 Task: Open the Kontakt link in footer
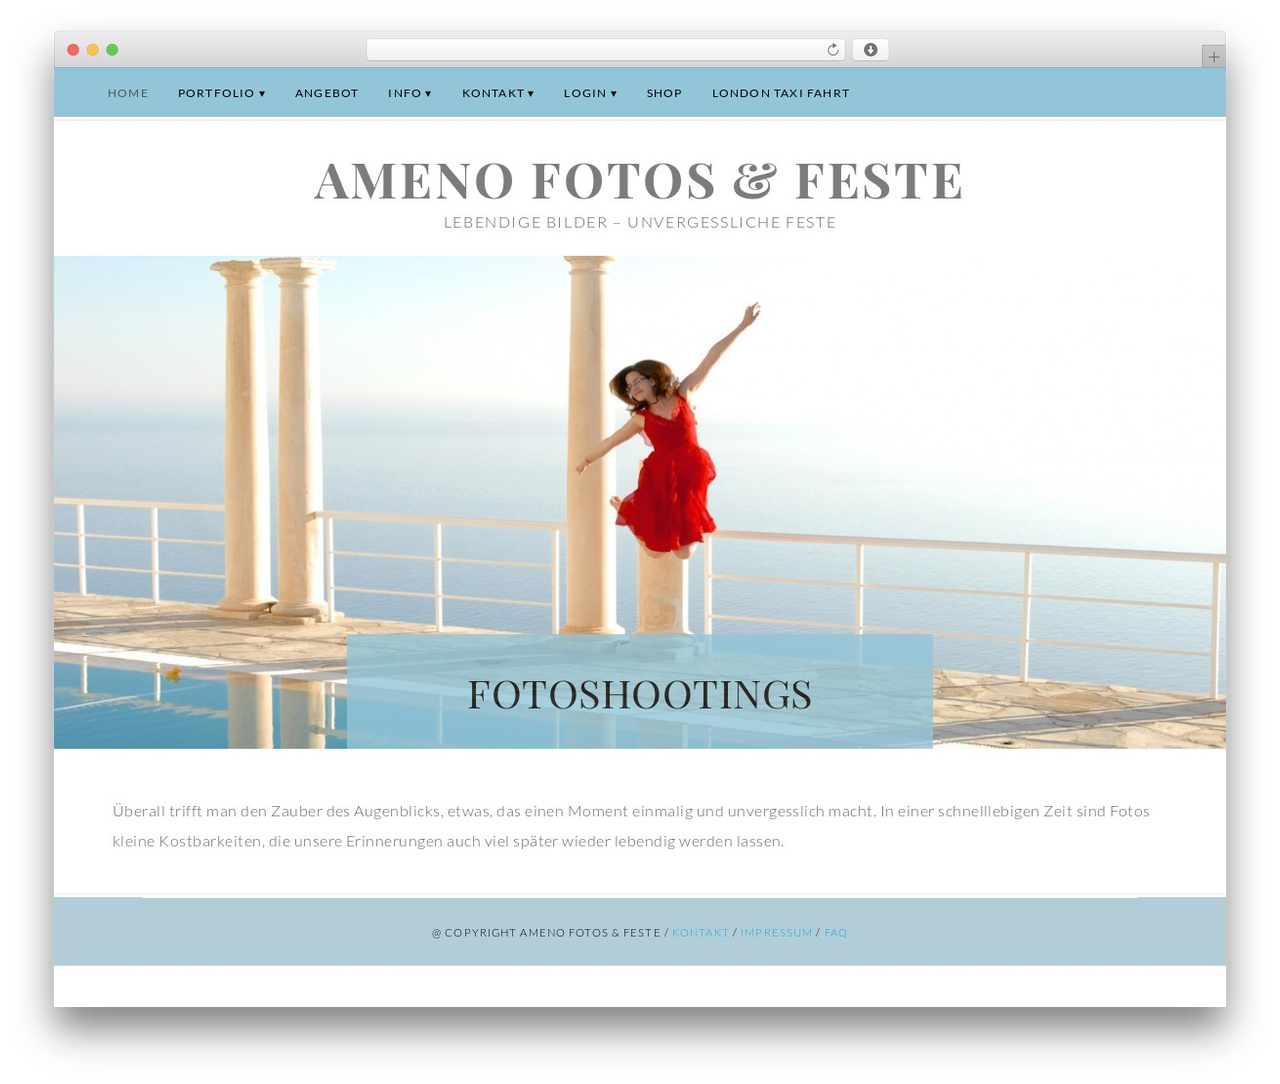click(x=700, y=933)
